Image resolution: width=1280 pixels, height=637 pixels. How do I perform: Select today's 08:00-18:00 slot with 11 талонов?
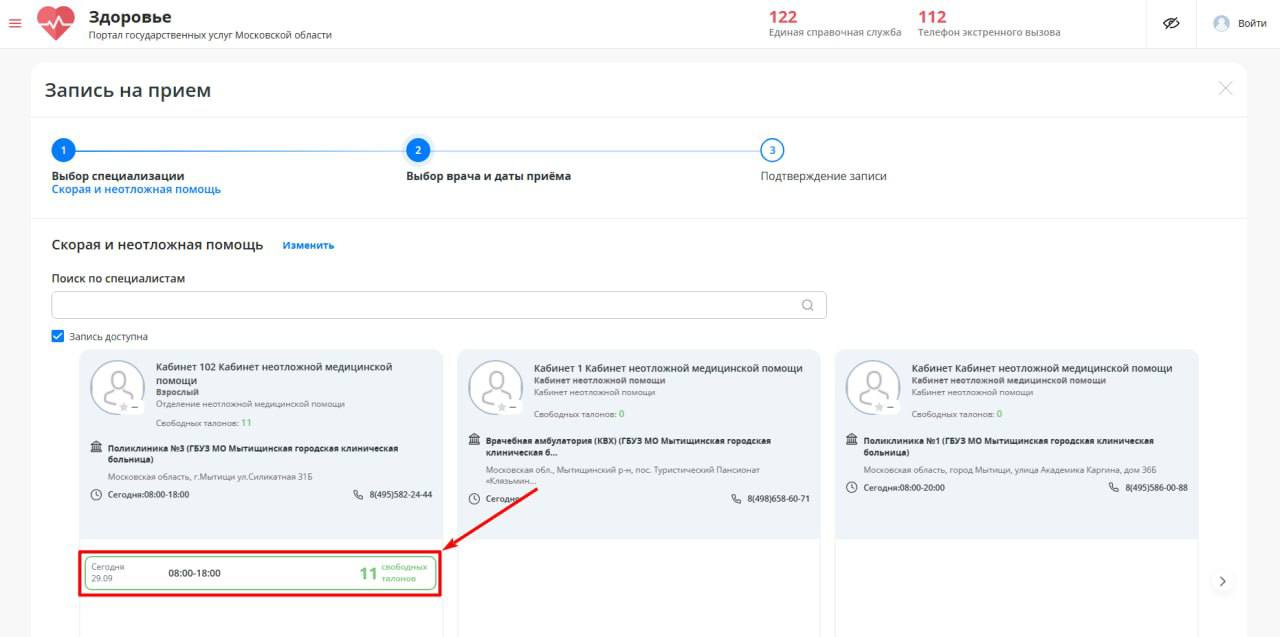[260, 574]
